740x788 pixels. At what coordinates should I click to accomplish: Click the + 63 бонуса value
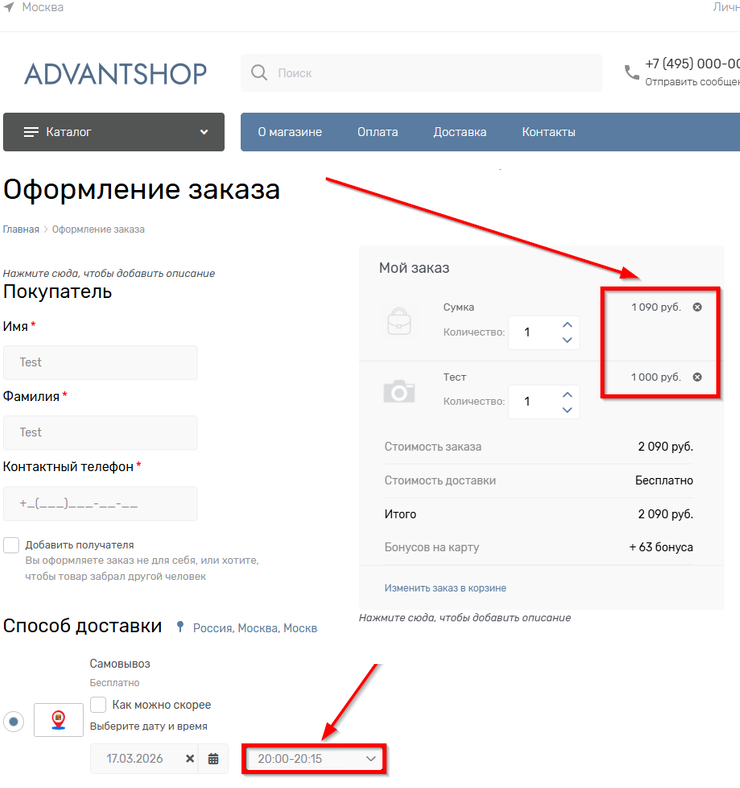pos(661,547)
